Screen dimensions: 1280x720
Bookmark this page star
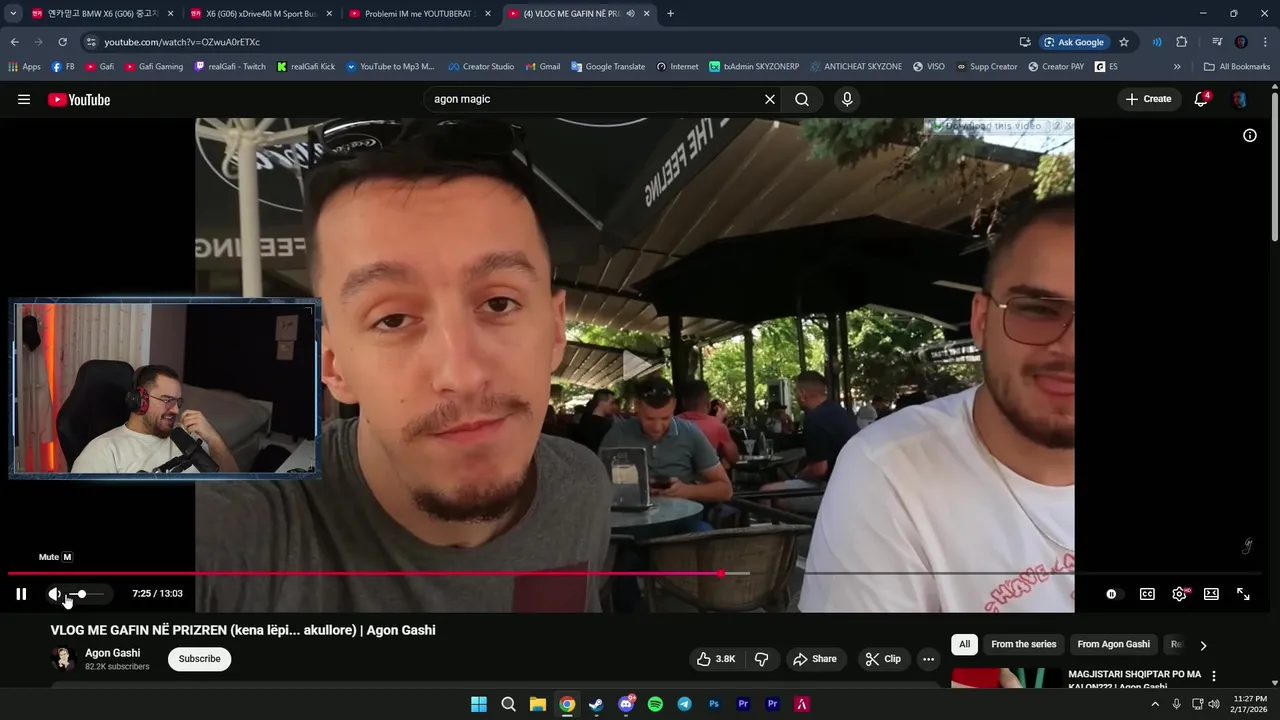[1124, 42]
